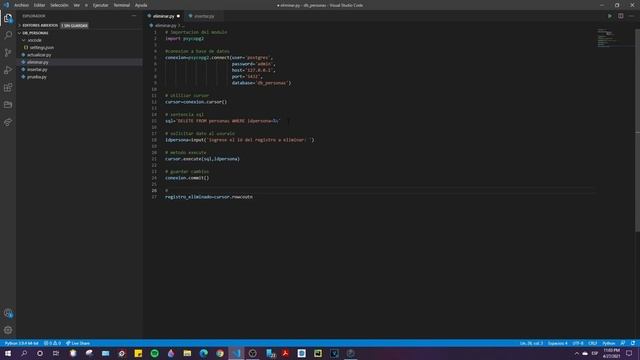Open Spotify from the taskbar
Screen dimensions: 640x360
click(x=155, y=353)
